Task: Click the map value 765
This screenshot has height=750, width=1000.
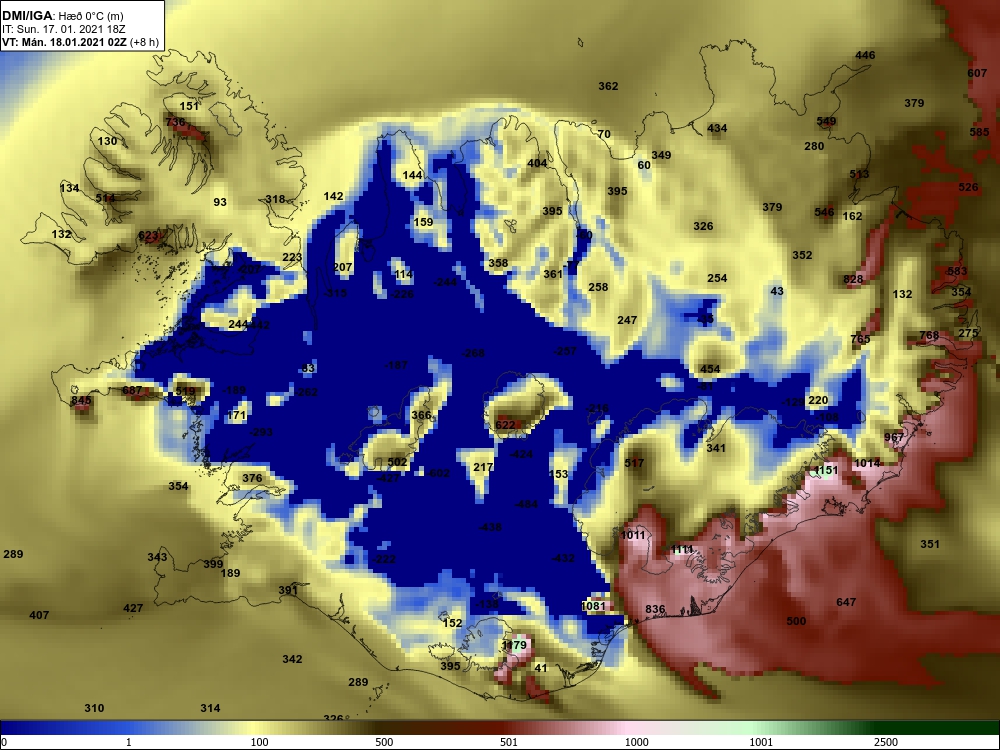Action: pos(860,339)
